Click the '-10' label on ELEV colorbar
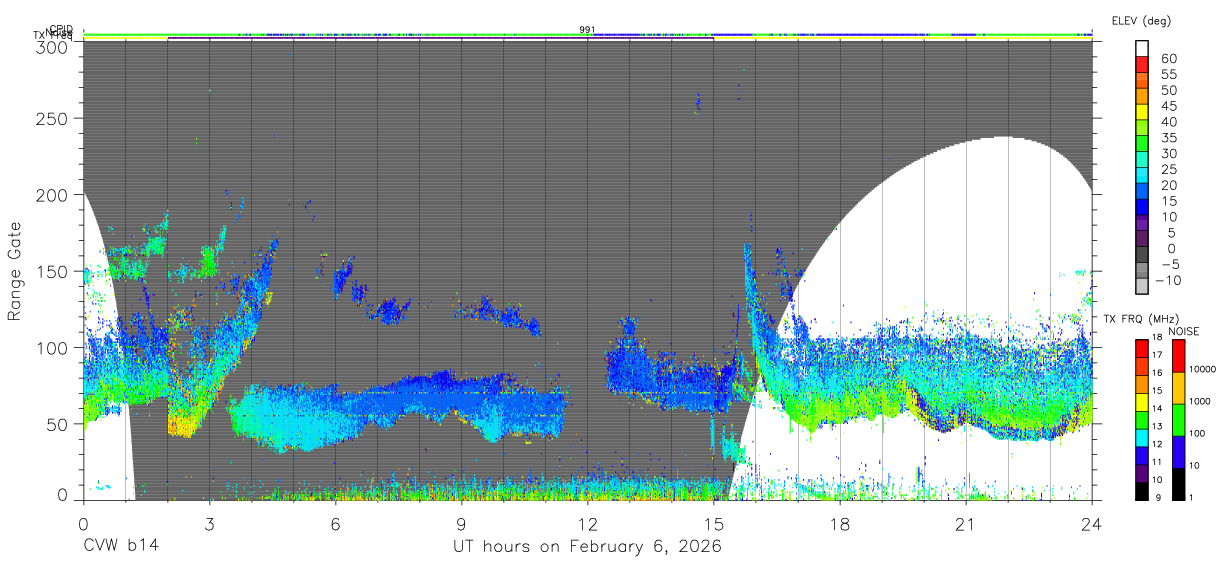The height and width of the screenshot is (567, 1228). point(1166,281)
